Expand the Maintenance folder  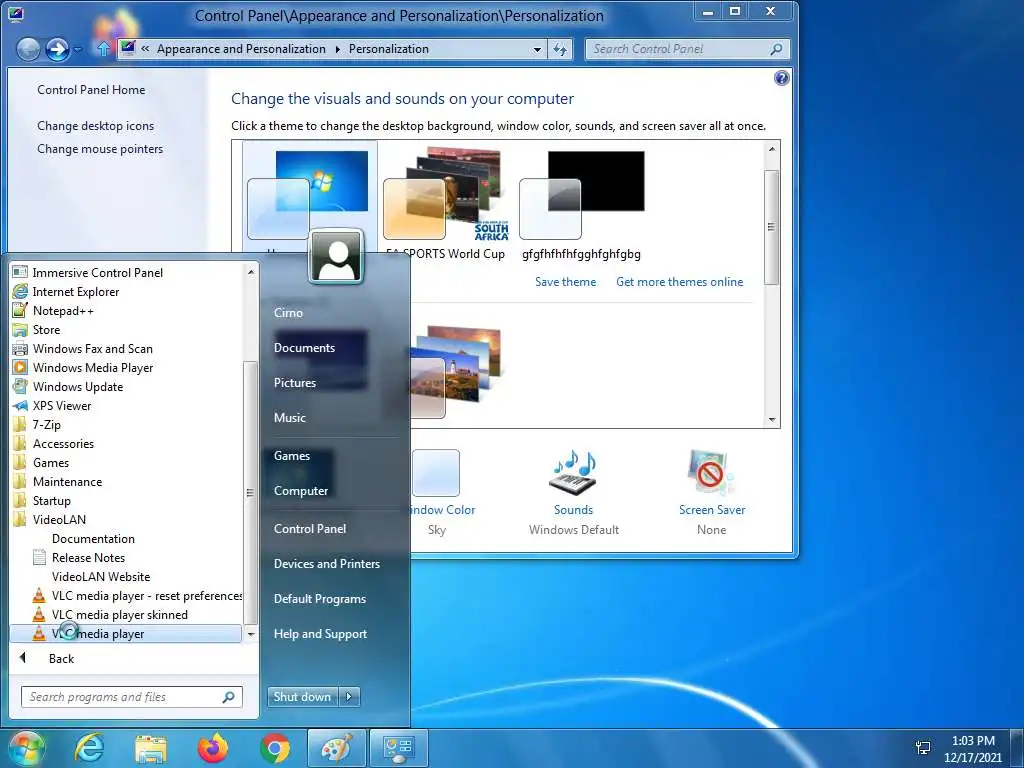coord(125,481)
